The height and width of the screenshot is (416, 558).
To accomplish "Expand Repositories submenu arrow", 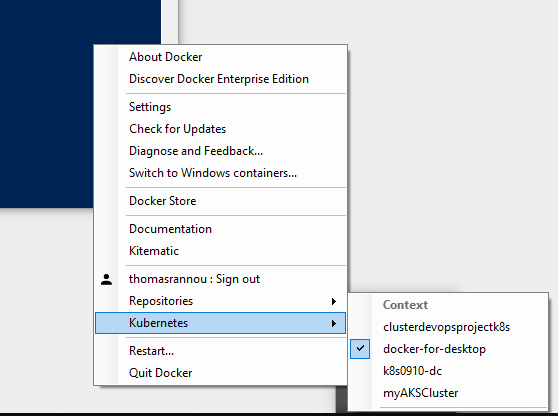I will click(x=334, y=301).
